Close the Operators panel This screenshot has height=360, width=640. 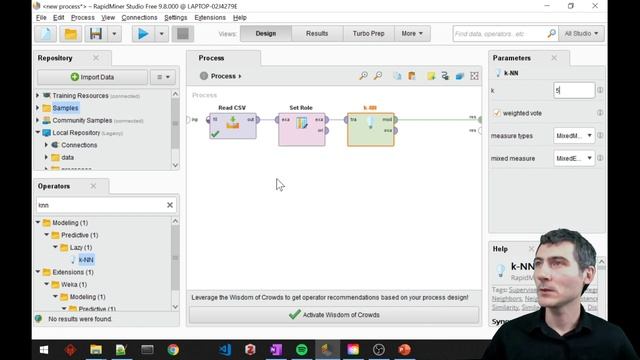[93, 186]
